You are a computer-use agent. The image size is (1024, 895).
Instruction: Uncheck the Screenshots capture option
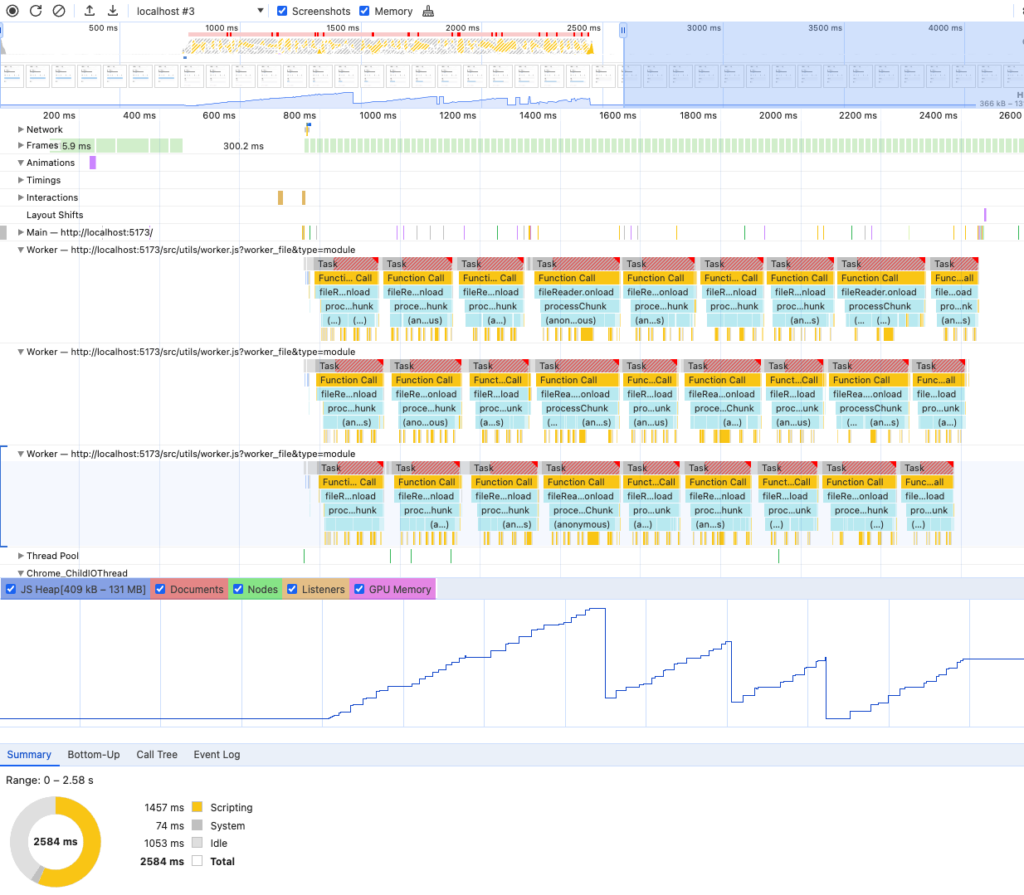pos(281,11)
